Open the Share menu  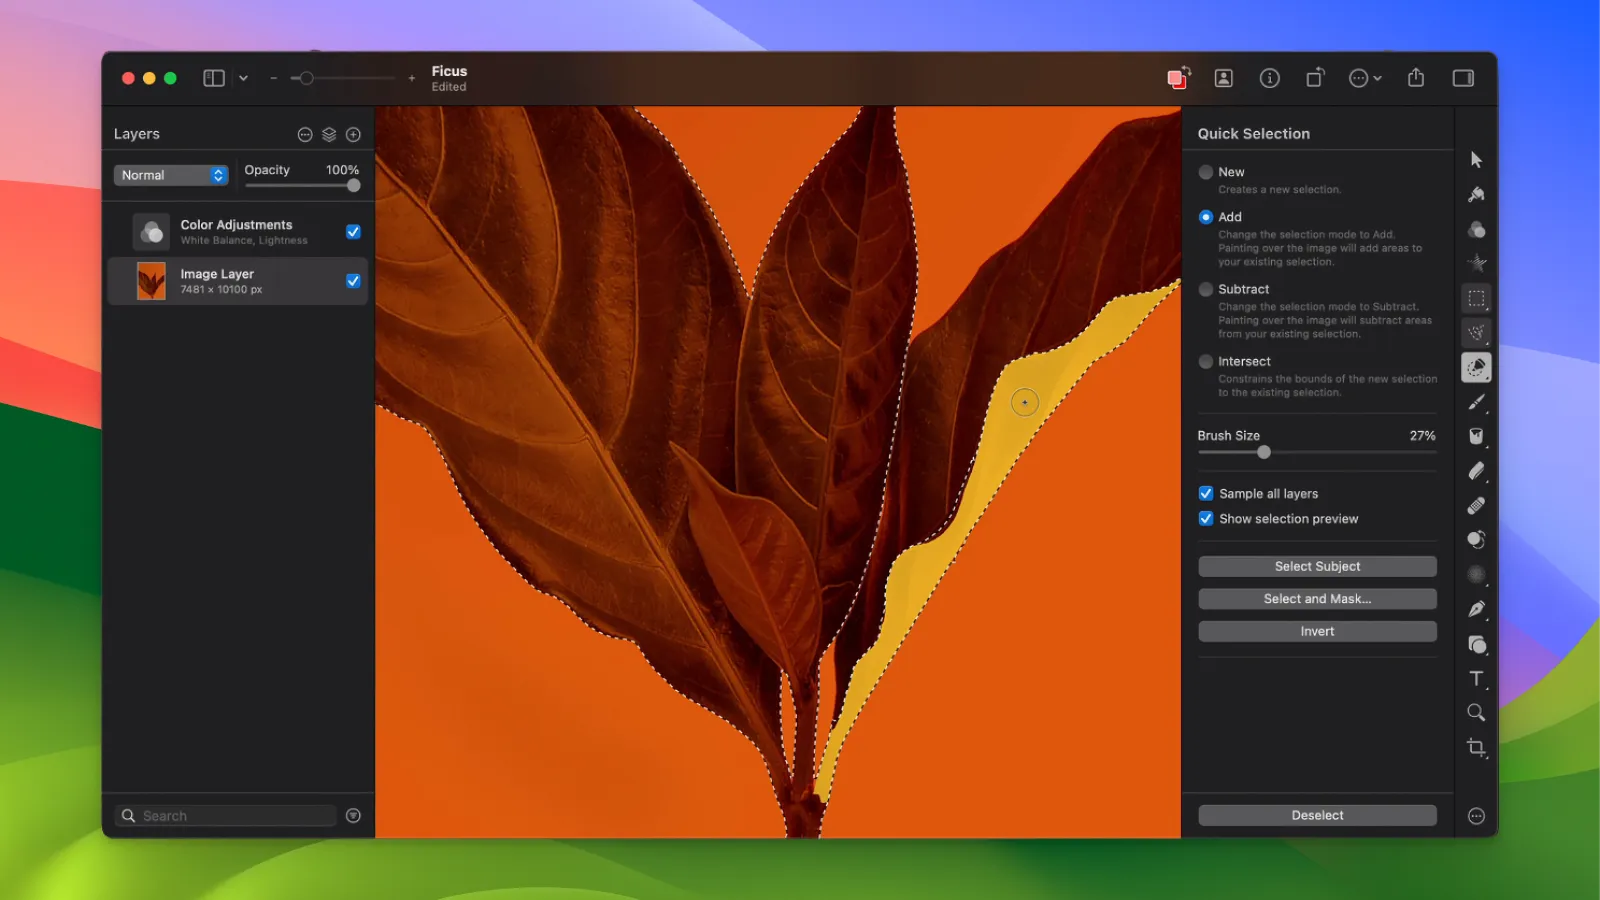point(1416,78)
